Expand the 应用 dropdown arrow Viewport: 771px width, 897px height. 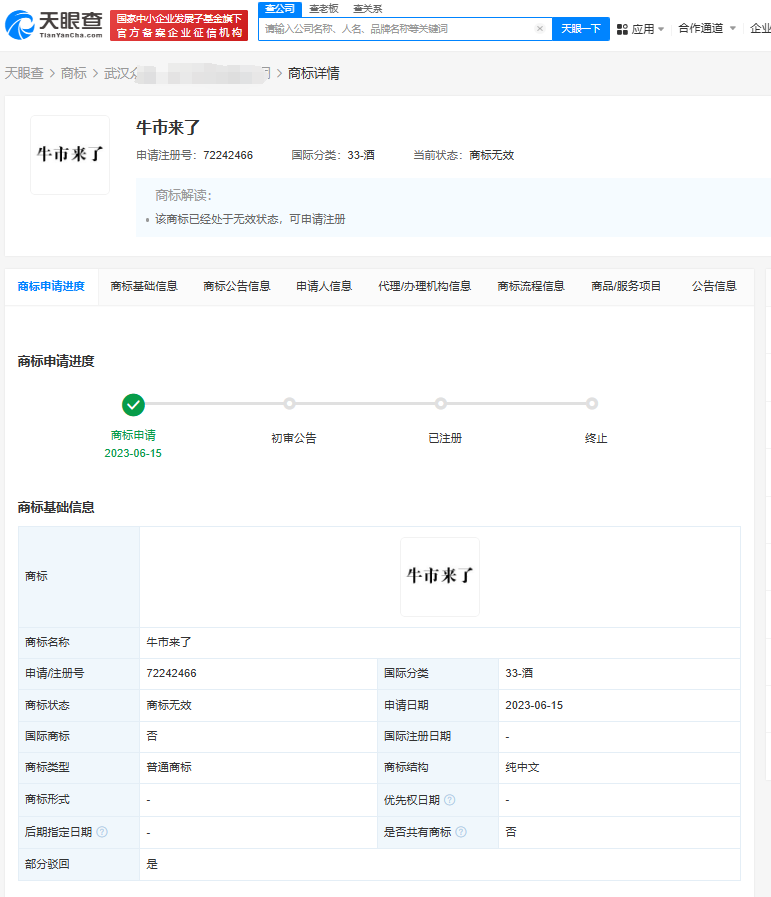click(x=661, y=29)
